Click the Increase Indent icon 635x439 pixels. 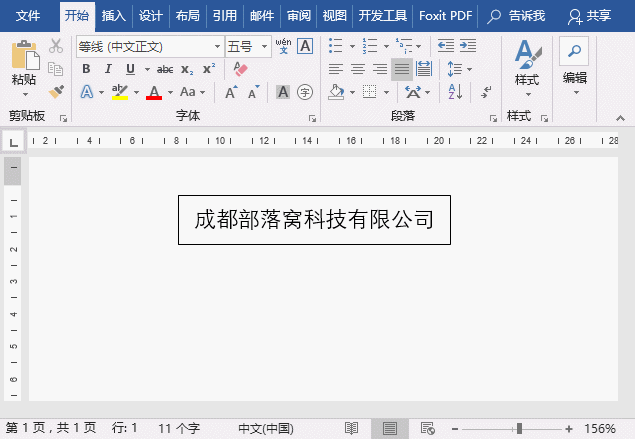(x=467, y=46)
